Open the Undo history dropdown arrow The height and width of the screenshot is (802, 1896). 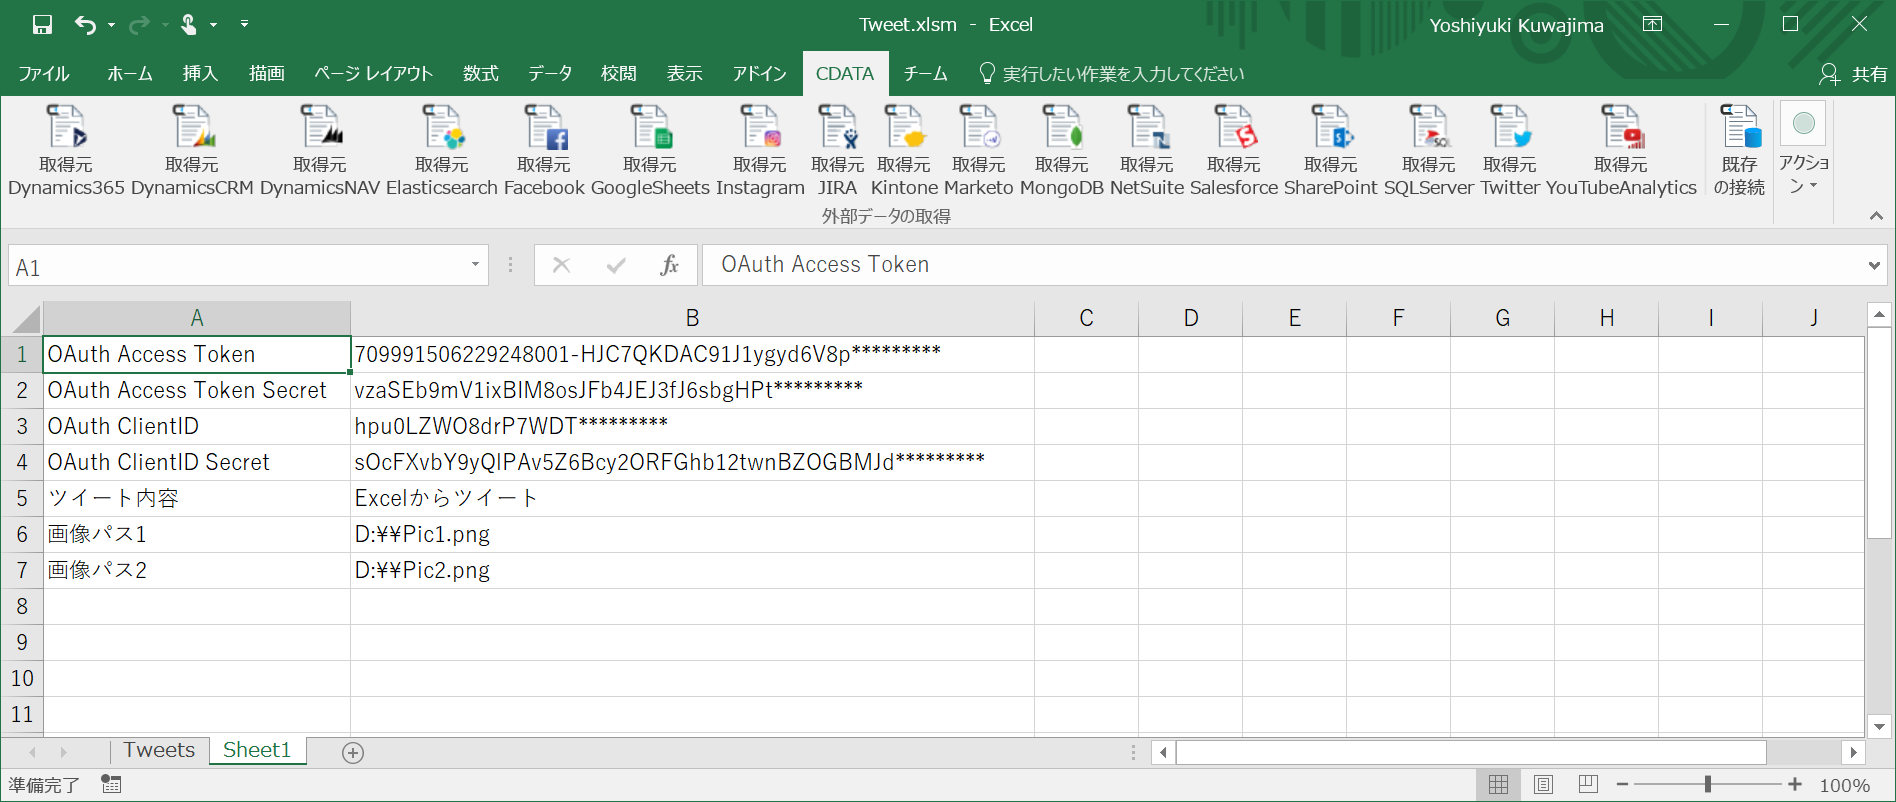point(111,25)
